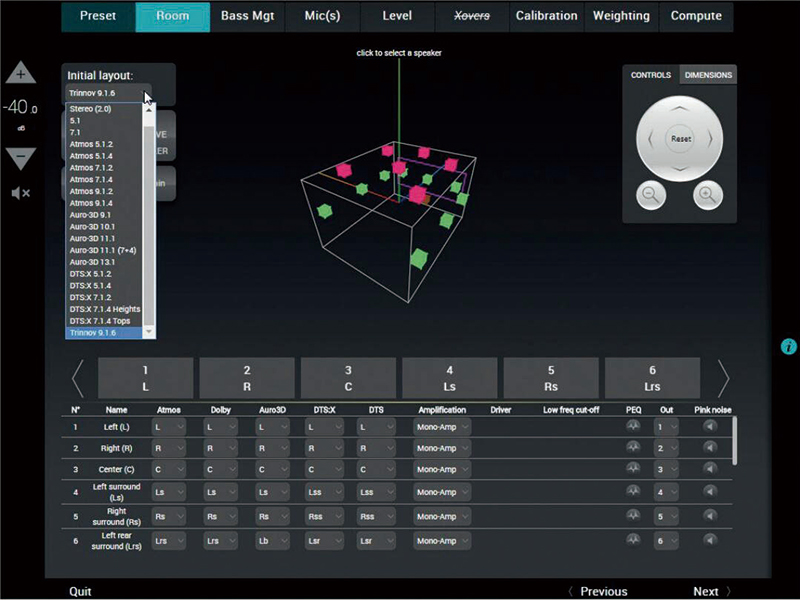Click the blue info icon
The width and height of the screenshot is (800, 601).
[789, 346]
